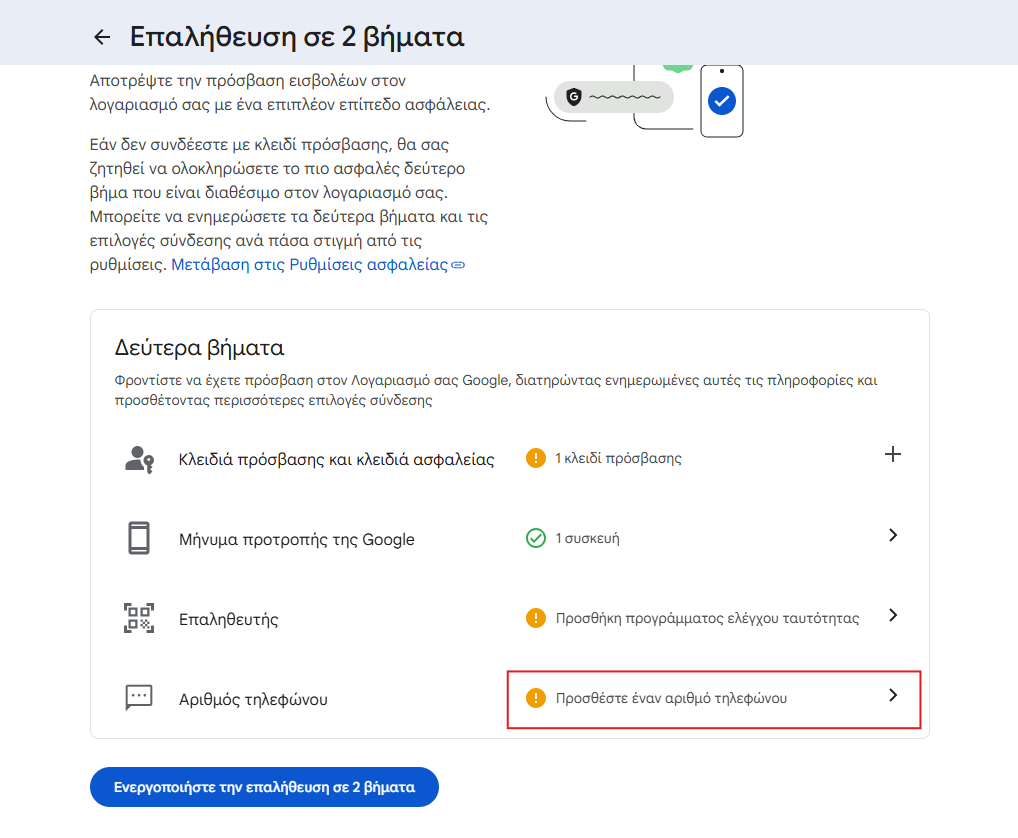
Task: Click the phone icon for Google prompt
Action: (139, 539)
